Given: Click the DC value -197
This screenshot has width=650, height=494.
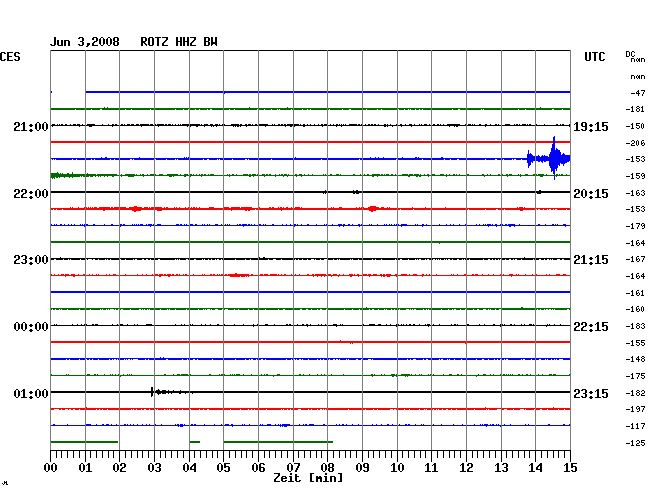Looking at the screenshot, I should coord(635,409).
